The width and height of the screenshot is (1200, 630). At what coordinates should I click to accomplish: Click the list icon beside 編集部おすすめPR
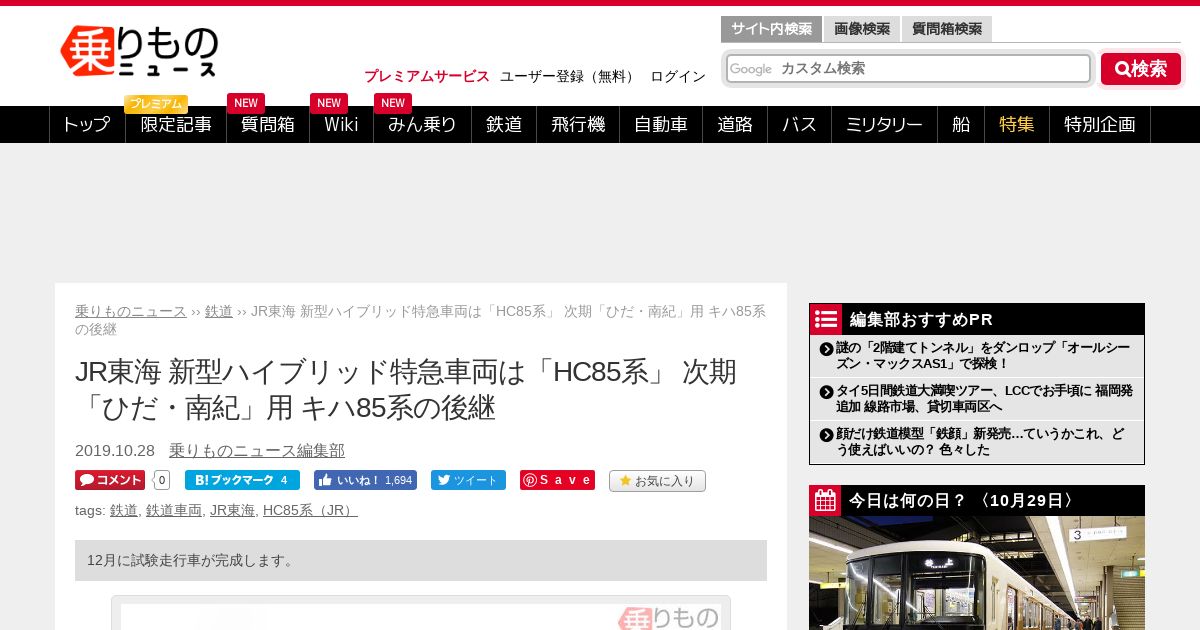tap(826, 319)
